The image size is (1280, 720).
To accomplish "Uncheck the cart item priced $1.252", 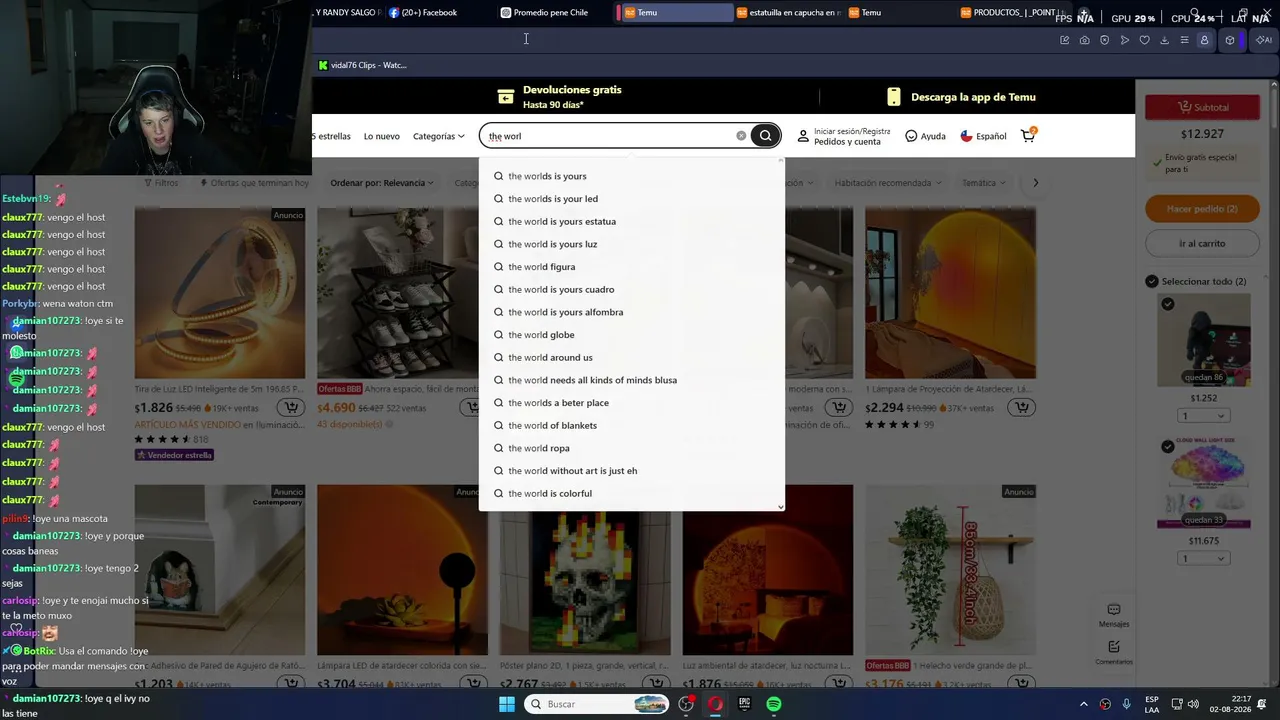I will click(x=1167, y=304).
